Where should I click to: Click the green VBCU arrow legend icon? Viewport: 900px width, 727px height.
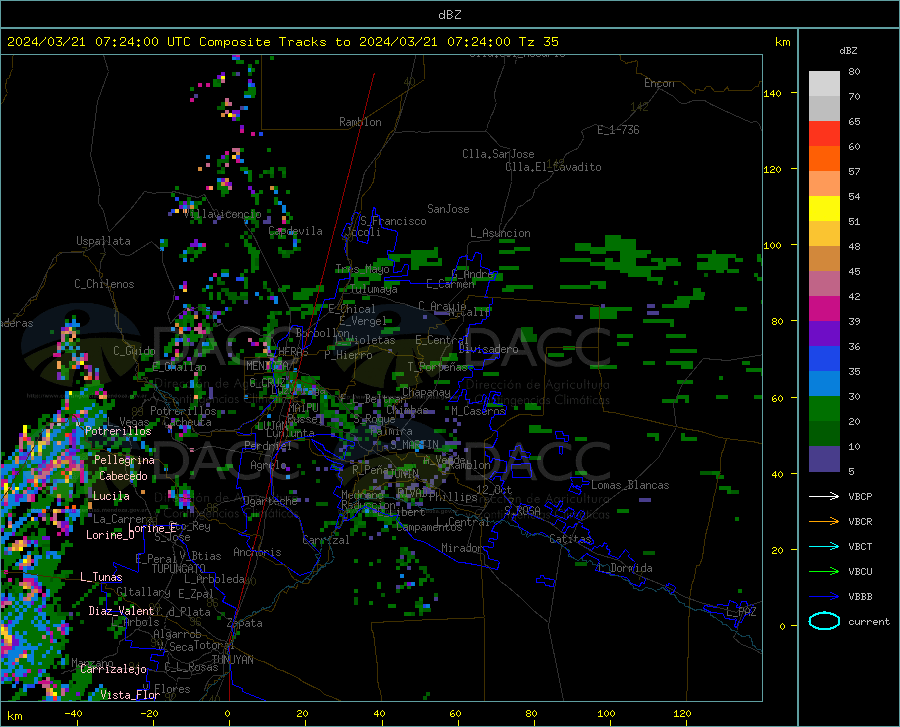pyautogui.click(x=824, y=572)
